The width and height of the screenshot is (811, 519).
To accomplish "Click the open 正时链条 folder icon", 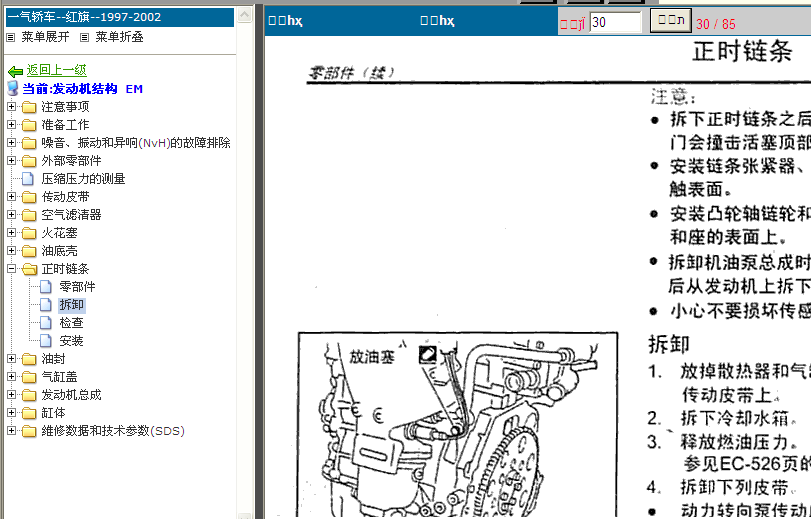I will tap(29, 269).
